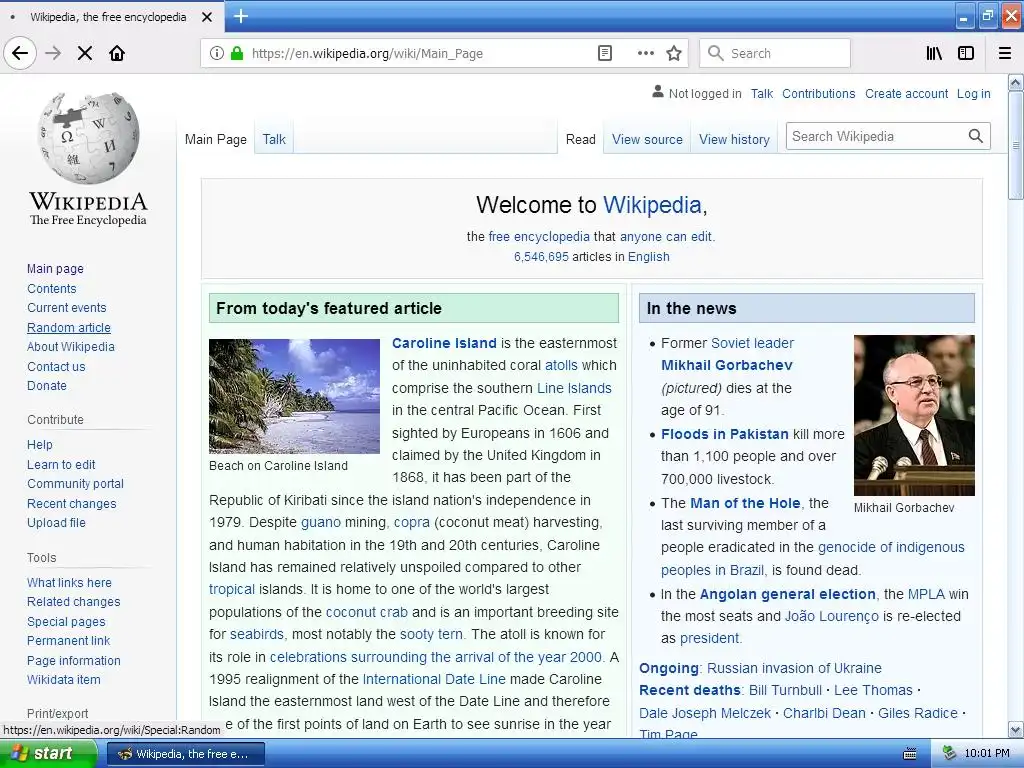Screen dimensions: 1024x768
Task: Toggle Reader View icon in address bar
Action: click(x=605, y=53)
